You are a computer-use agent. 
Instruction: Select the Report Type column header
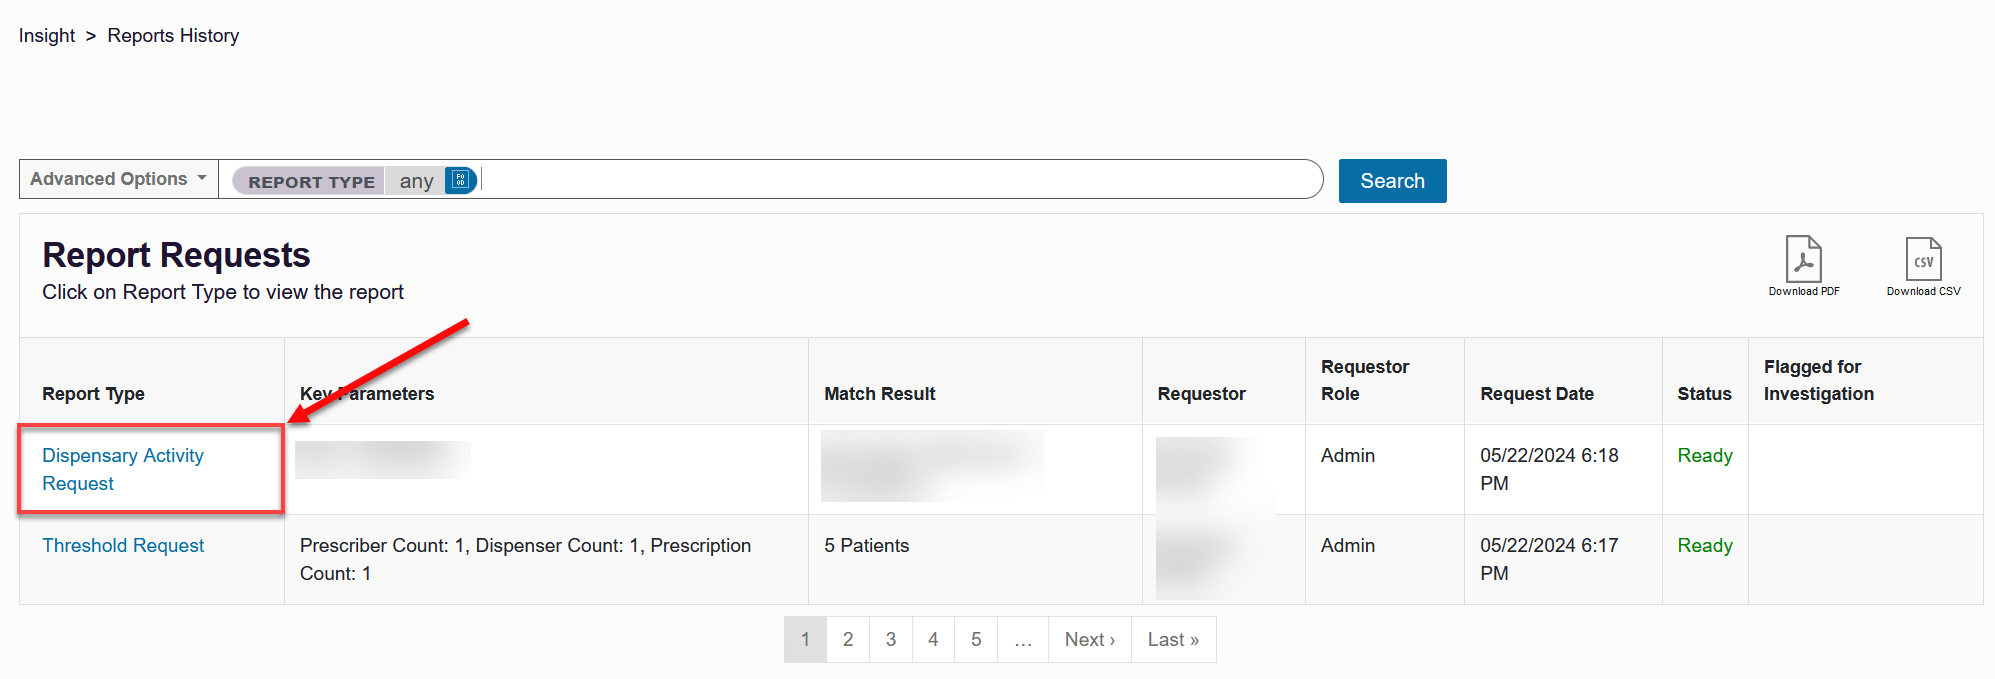click(93, 393)
